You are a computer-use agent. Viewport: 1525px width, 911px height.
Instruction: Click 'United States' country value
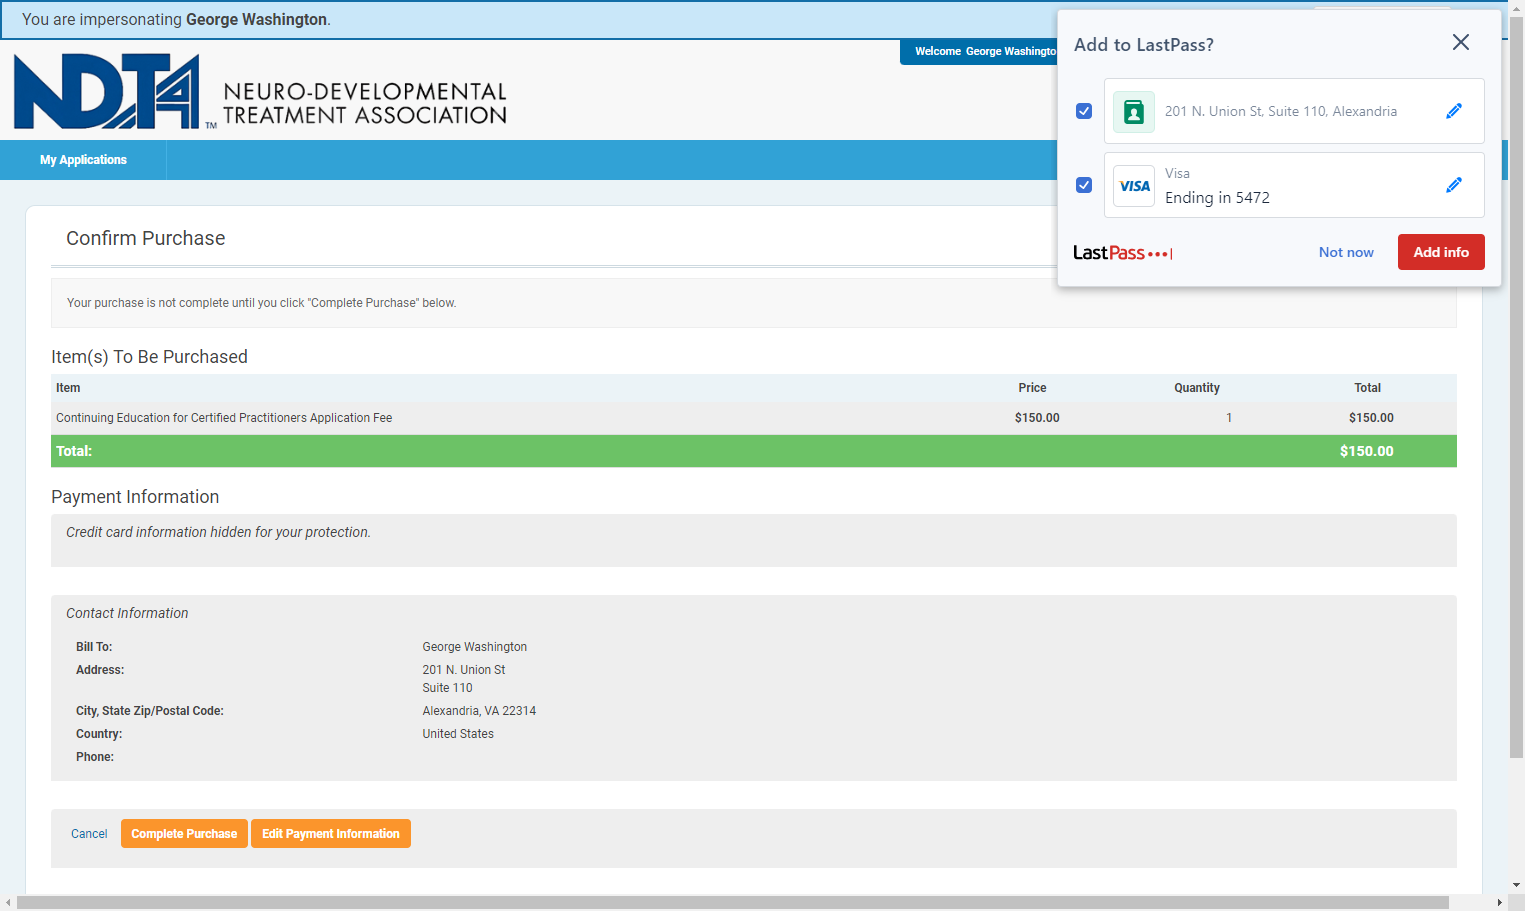coord(458,734)
